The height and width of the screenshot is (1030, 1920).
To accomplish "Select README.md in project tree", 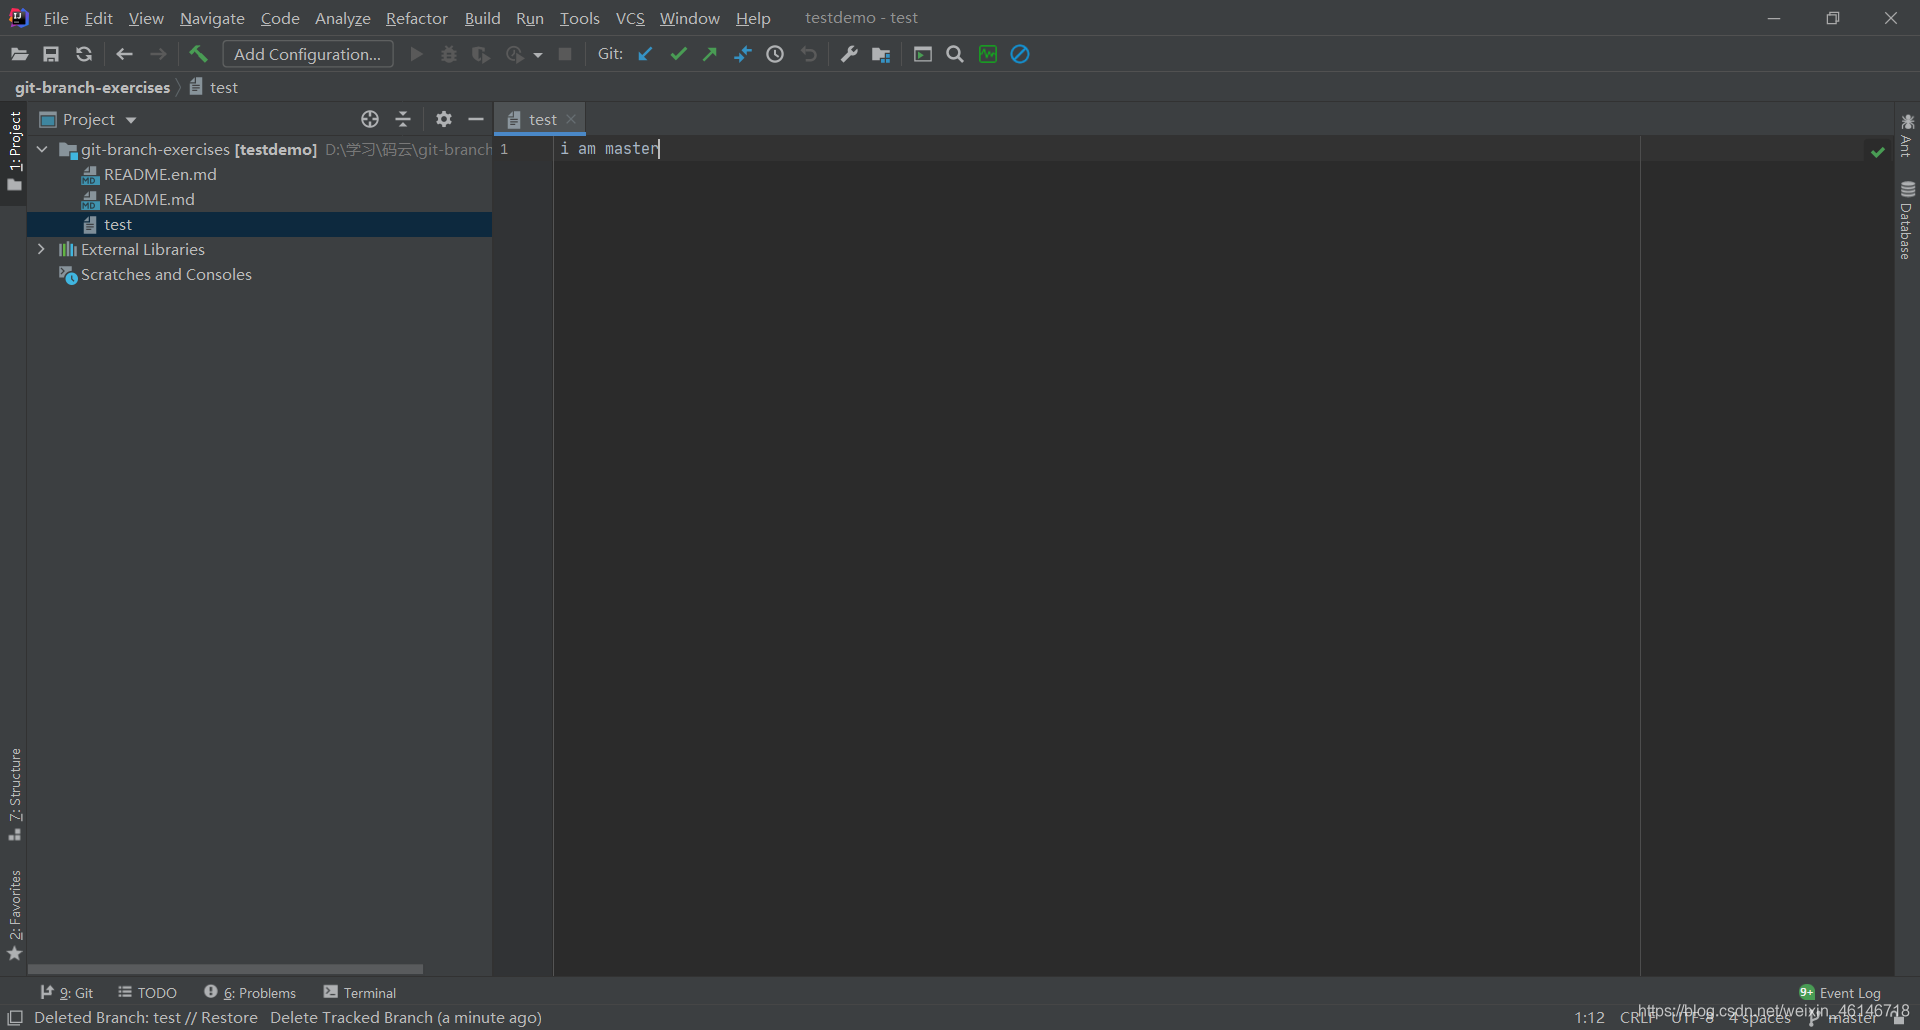I will point(149,199).
